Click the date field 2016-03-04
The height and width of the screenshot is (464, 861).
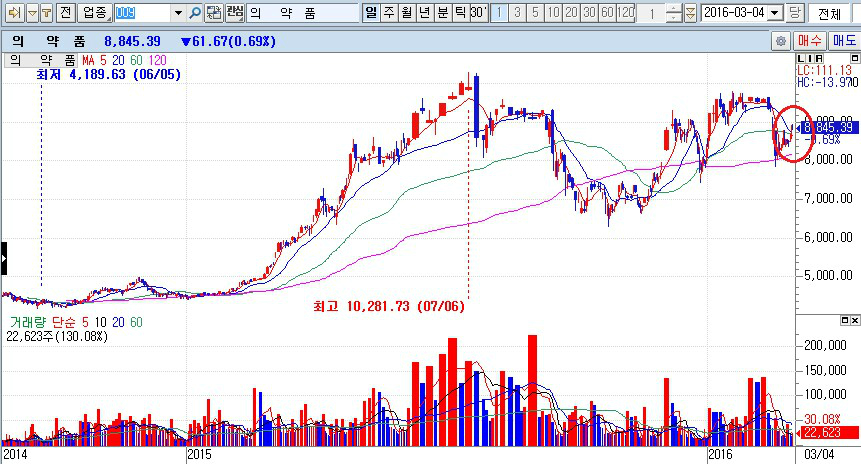pos(735,13)
